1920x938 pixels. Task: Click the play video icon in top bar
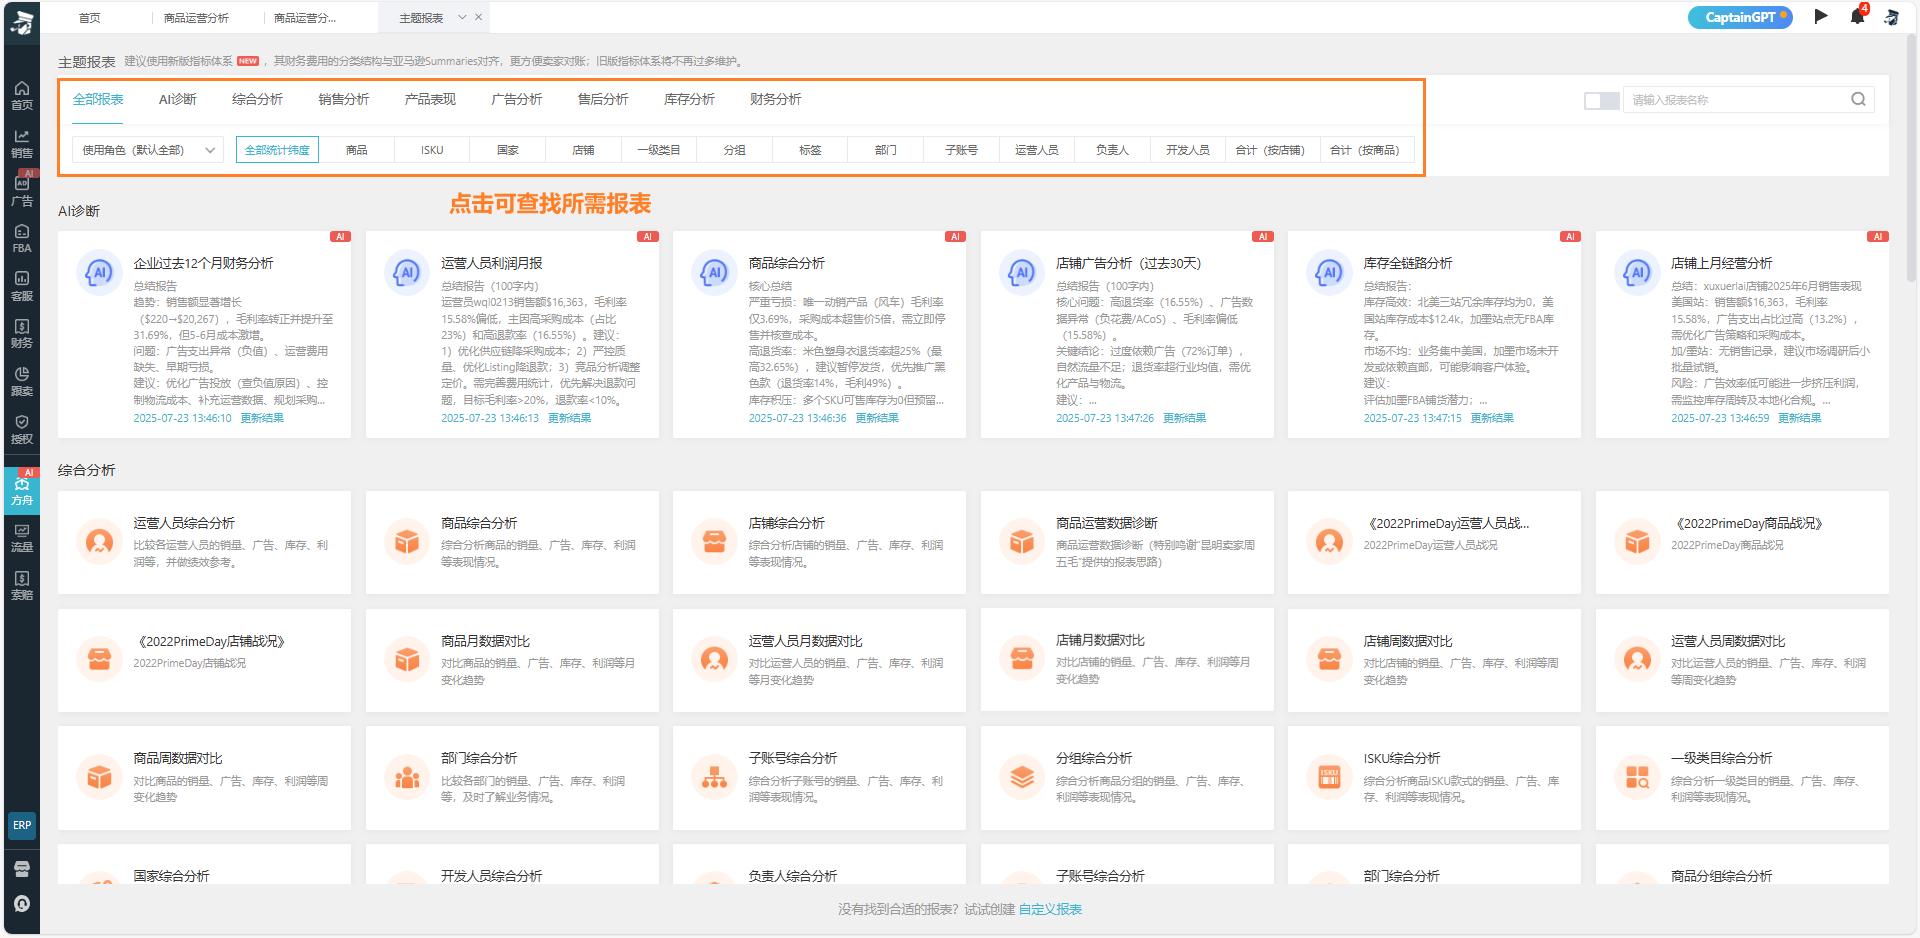tap(1821, 16)
